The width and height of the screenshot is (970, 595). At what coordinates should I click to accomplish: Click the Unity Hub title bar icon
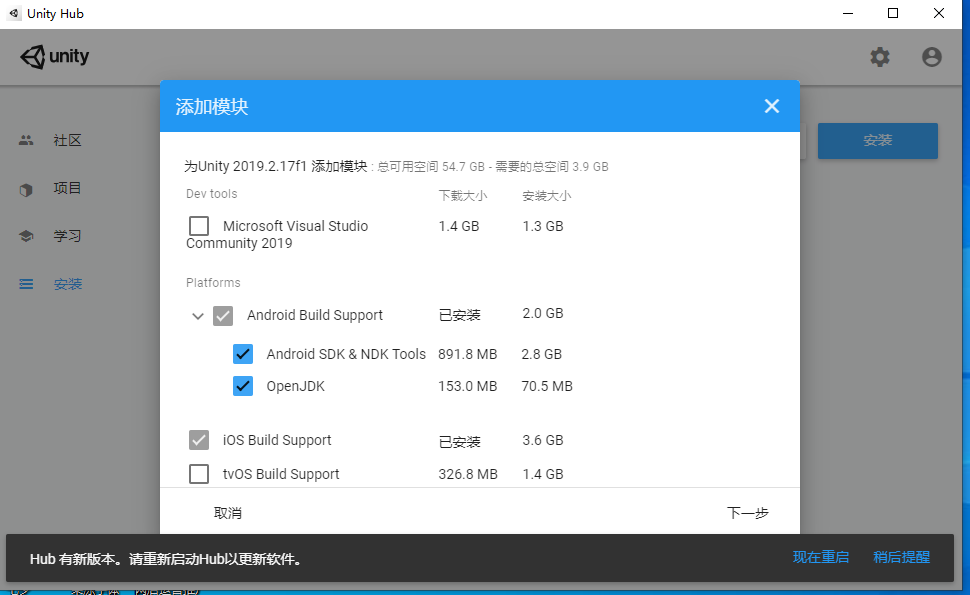14,13
